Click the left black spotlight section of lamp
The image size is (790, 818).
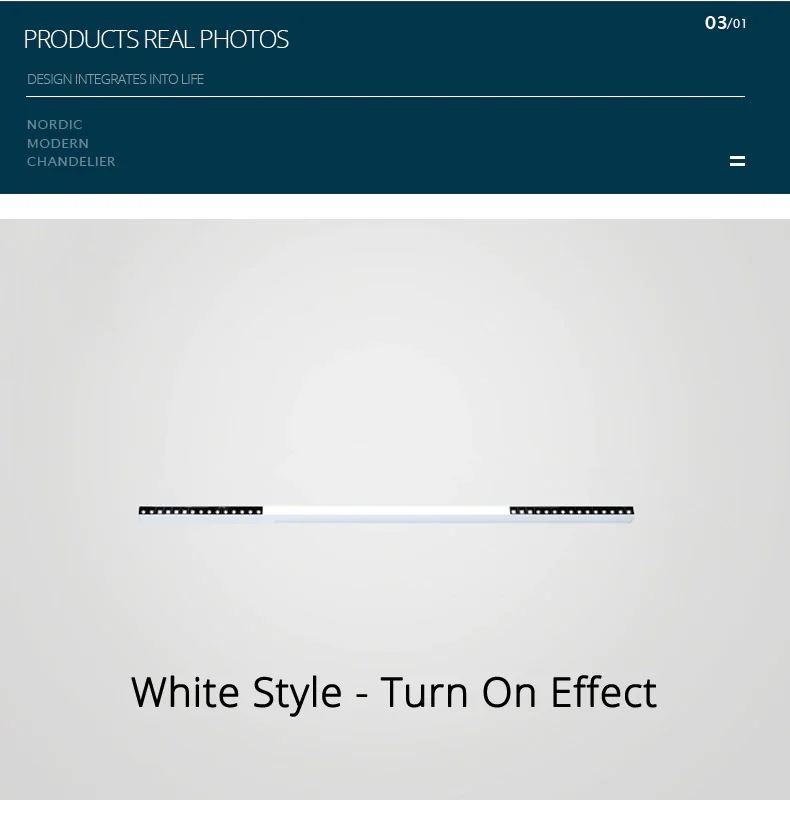pos(200,511)
